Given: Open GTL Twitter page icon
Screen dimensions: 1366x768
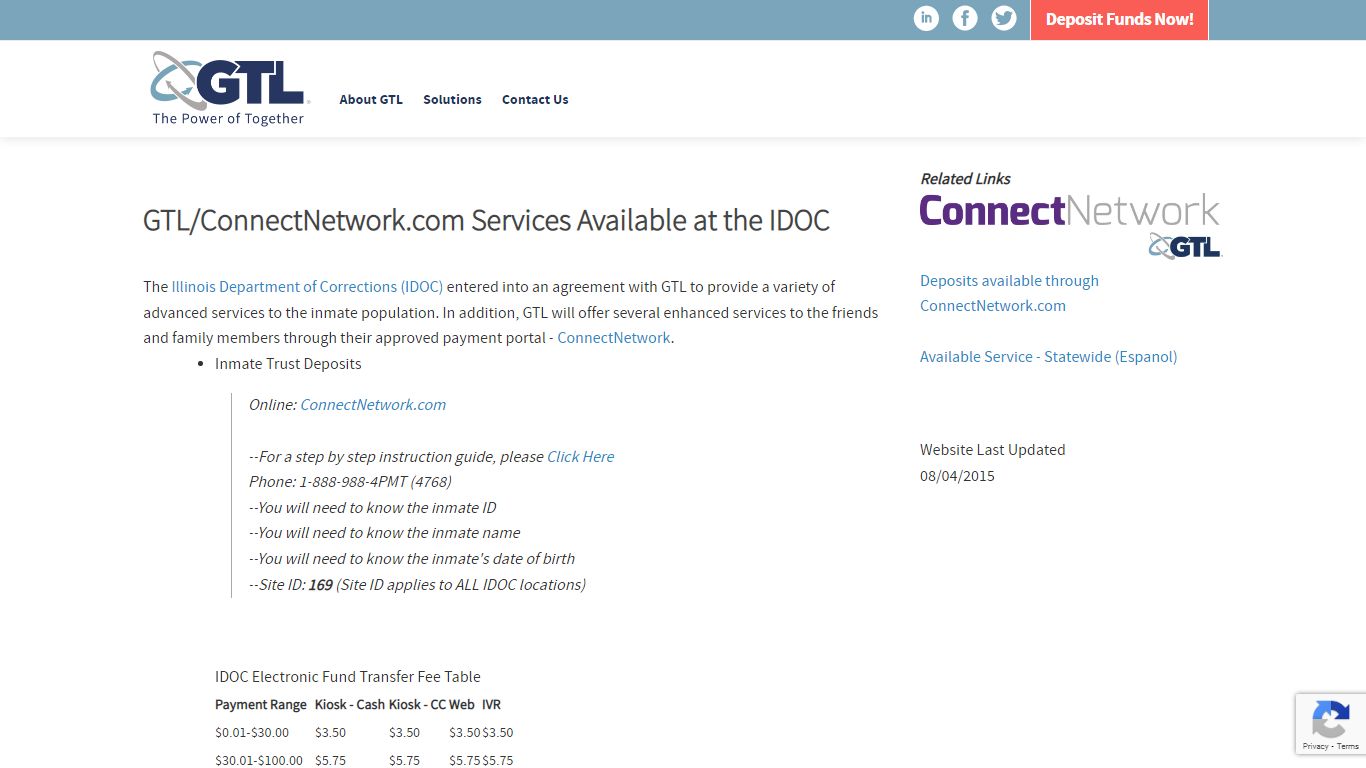Looking at the screenshot, I should tap(1004, 18).
